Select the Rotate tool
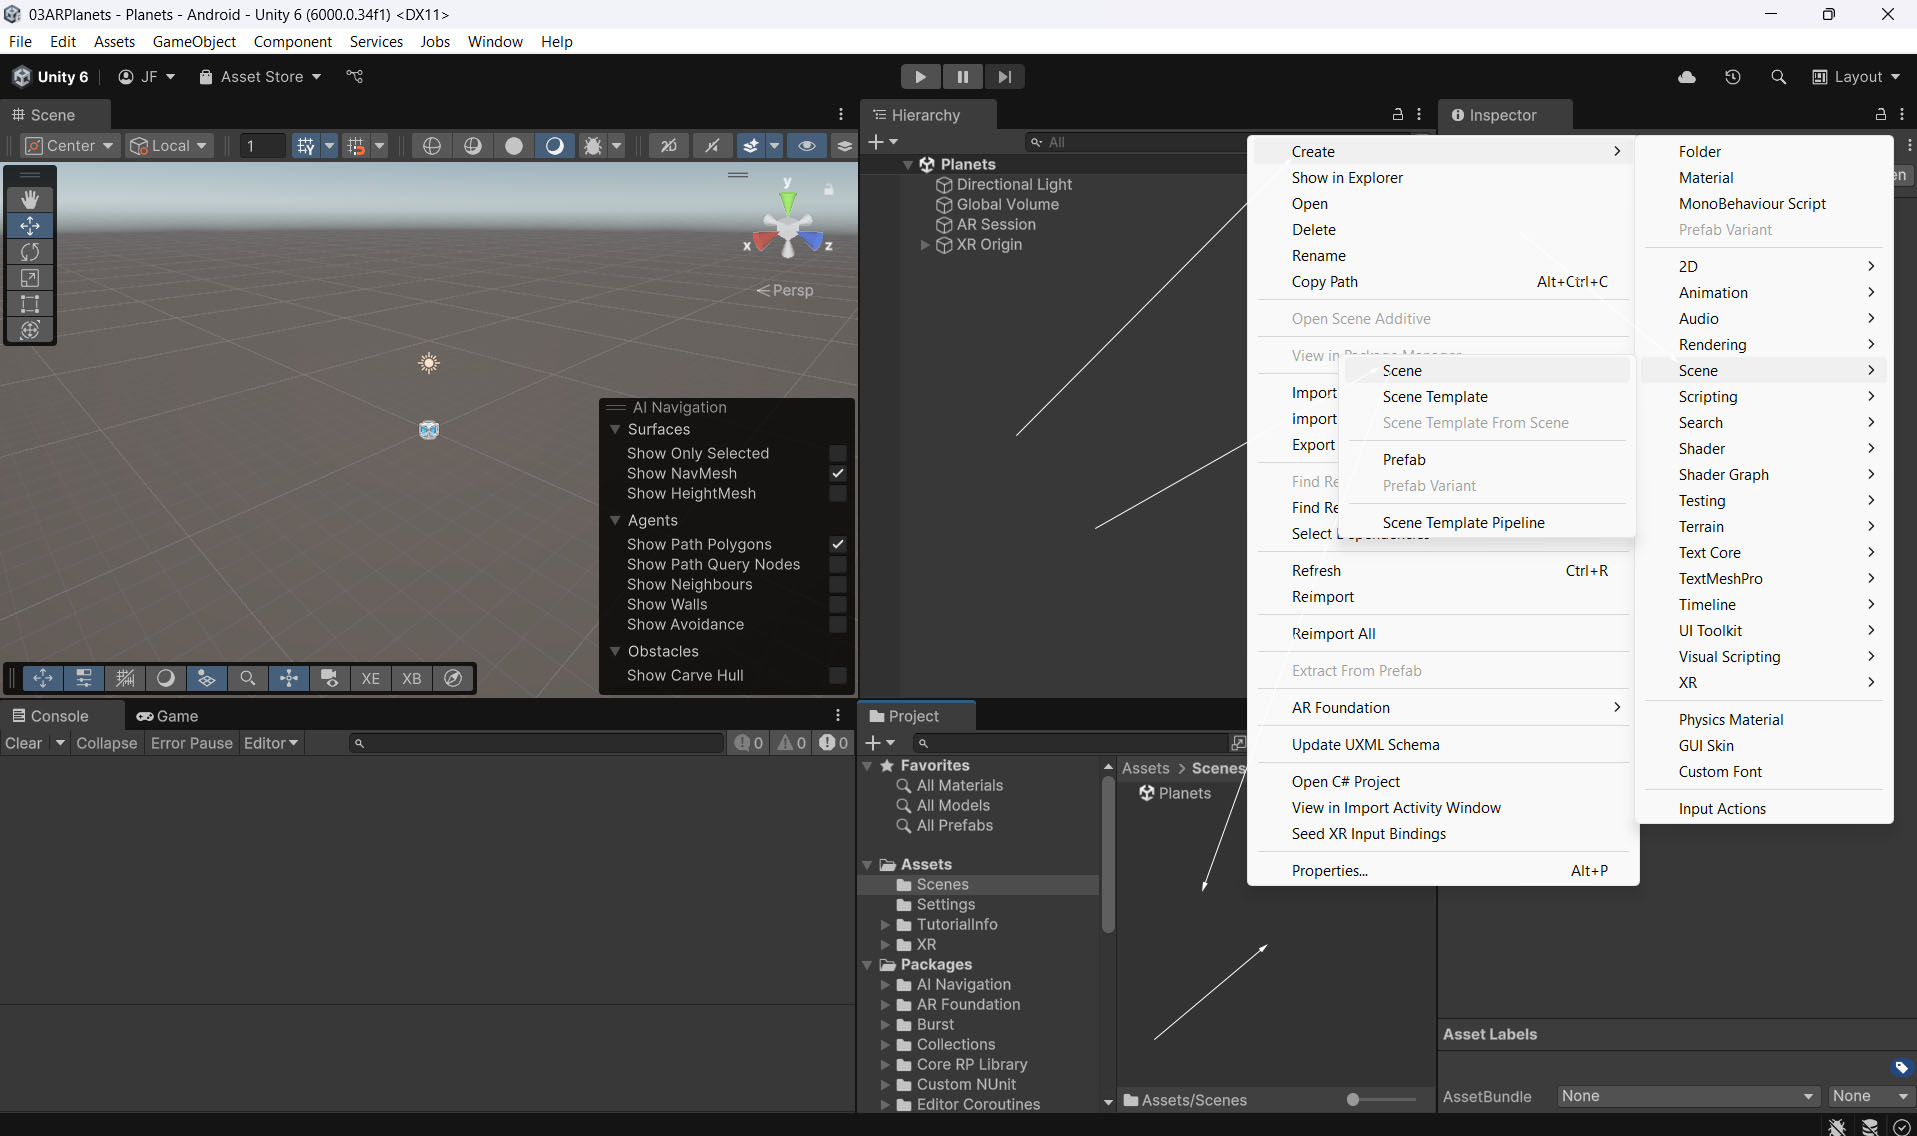This screenshot has width=1917, height=1136. point(30,252)
